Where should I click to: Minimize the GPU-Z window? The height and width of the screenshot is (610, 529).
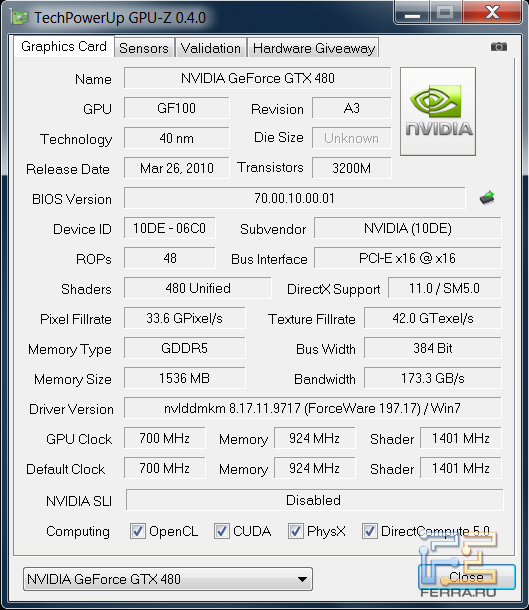pos(412,13)
